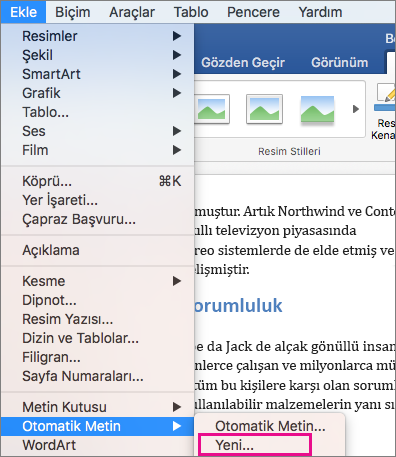Viewport: 396px width, 457px height.
Task: Expand the Grafik submenu
Action: (x=97, y=93)
